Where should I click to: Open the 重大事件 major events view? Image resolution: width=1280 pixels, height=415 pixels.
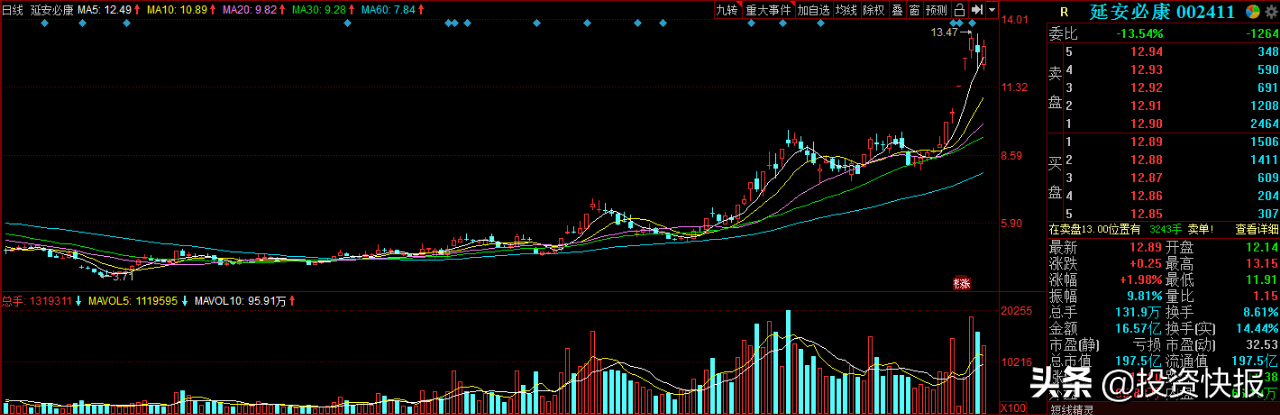coord(768,9)
